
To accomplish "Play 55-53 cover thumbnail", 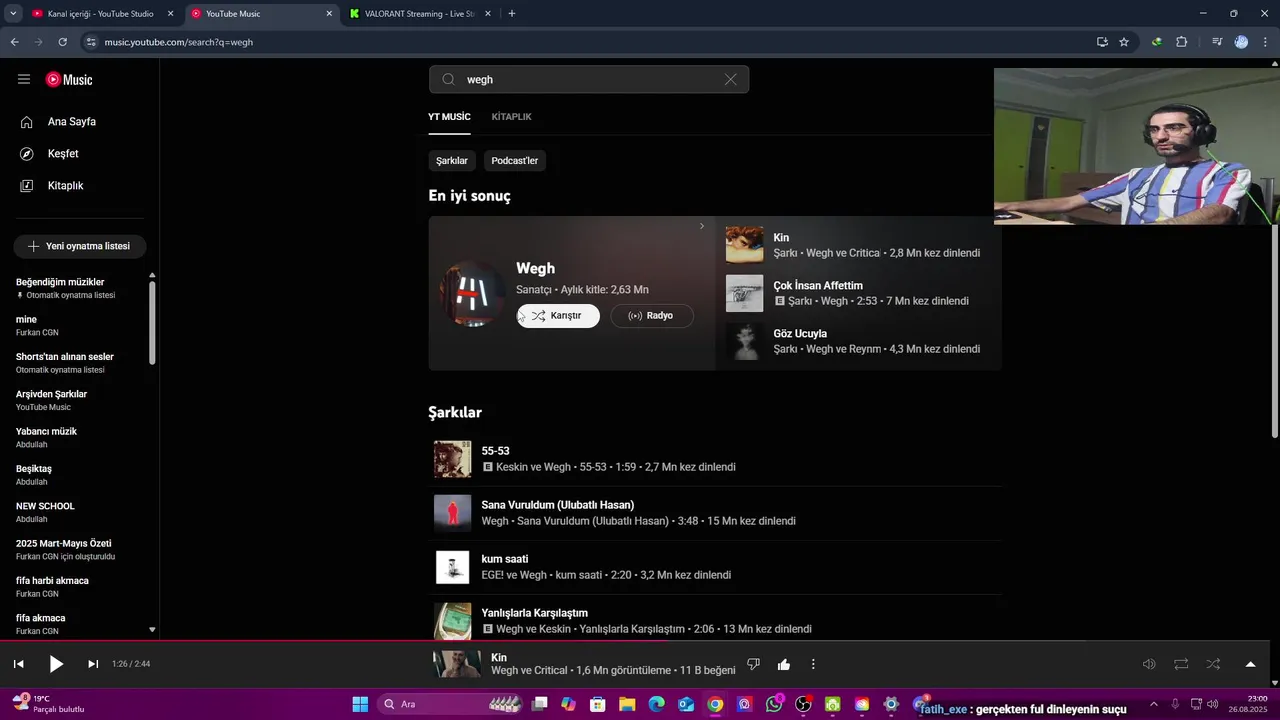I will pyautogui.click(x=452, y=459).
